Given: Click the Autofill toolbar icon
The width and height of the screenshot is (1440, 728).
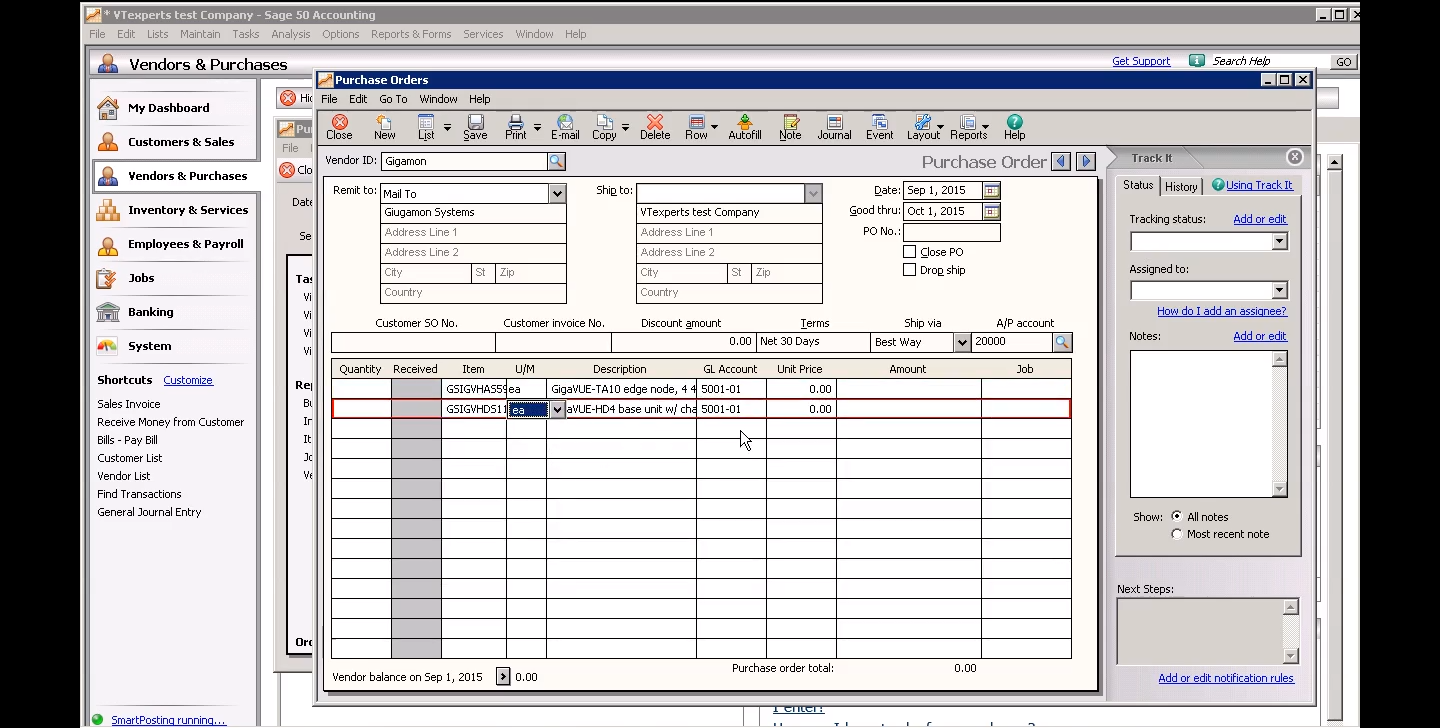Looking at the screenshot, I should coord(745,127).
